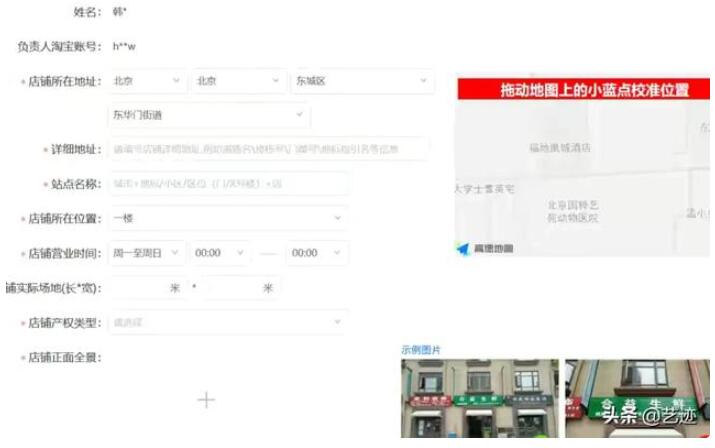Open the first example storefront thumbnail
The image size is (715, 448).
click(476, 398)
